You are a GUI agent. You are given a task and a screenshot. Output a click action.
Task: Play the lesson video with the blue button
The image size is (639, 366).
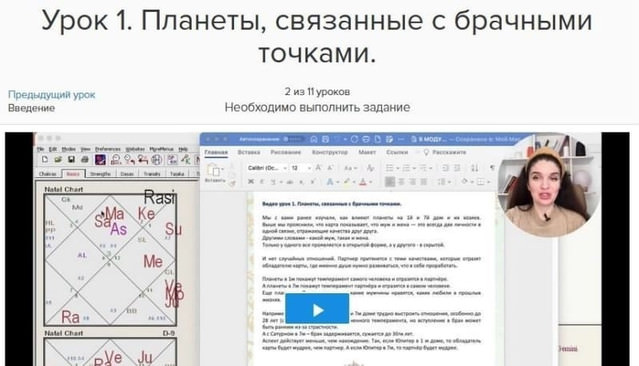click(x=317, y=309)
